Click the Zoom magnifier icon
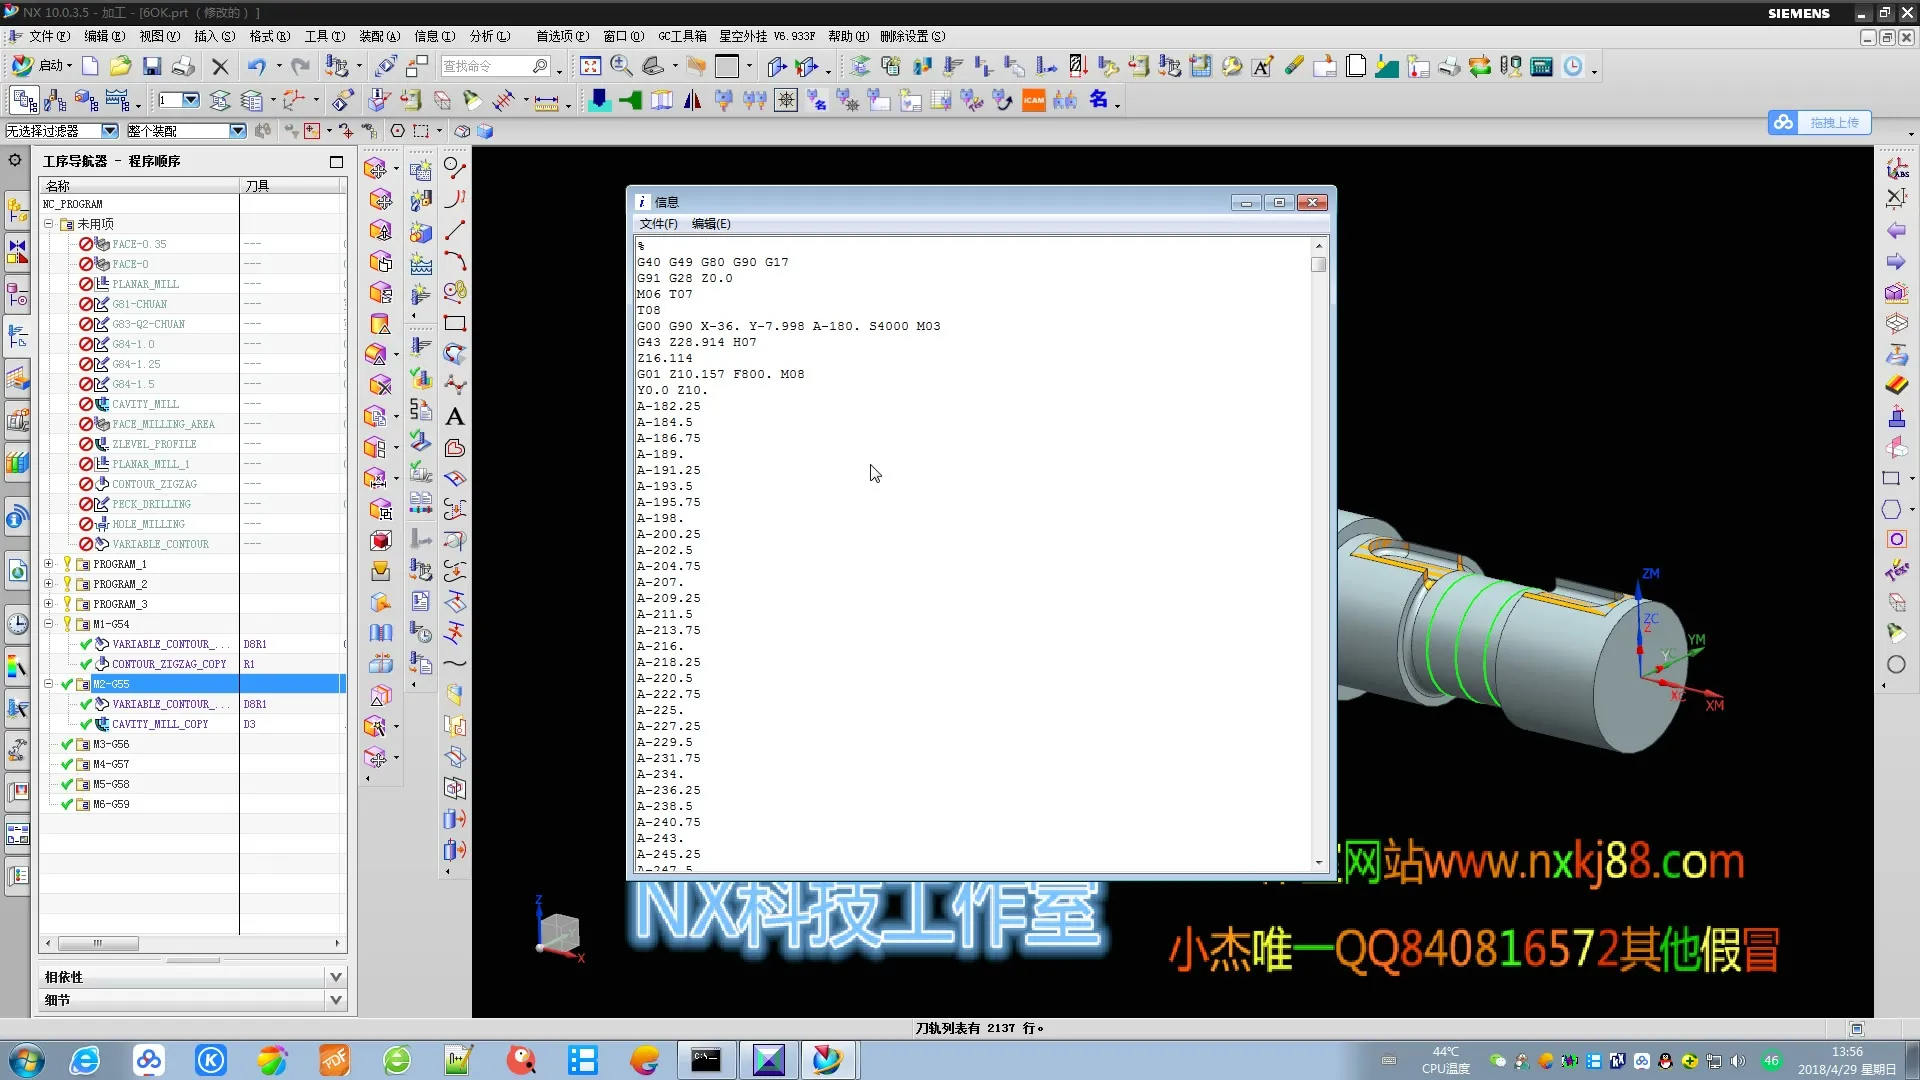Image resolution: width=1920 pixels, height=1080 pixels. [x=621, y=66]
